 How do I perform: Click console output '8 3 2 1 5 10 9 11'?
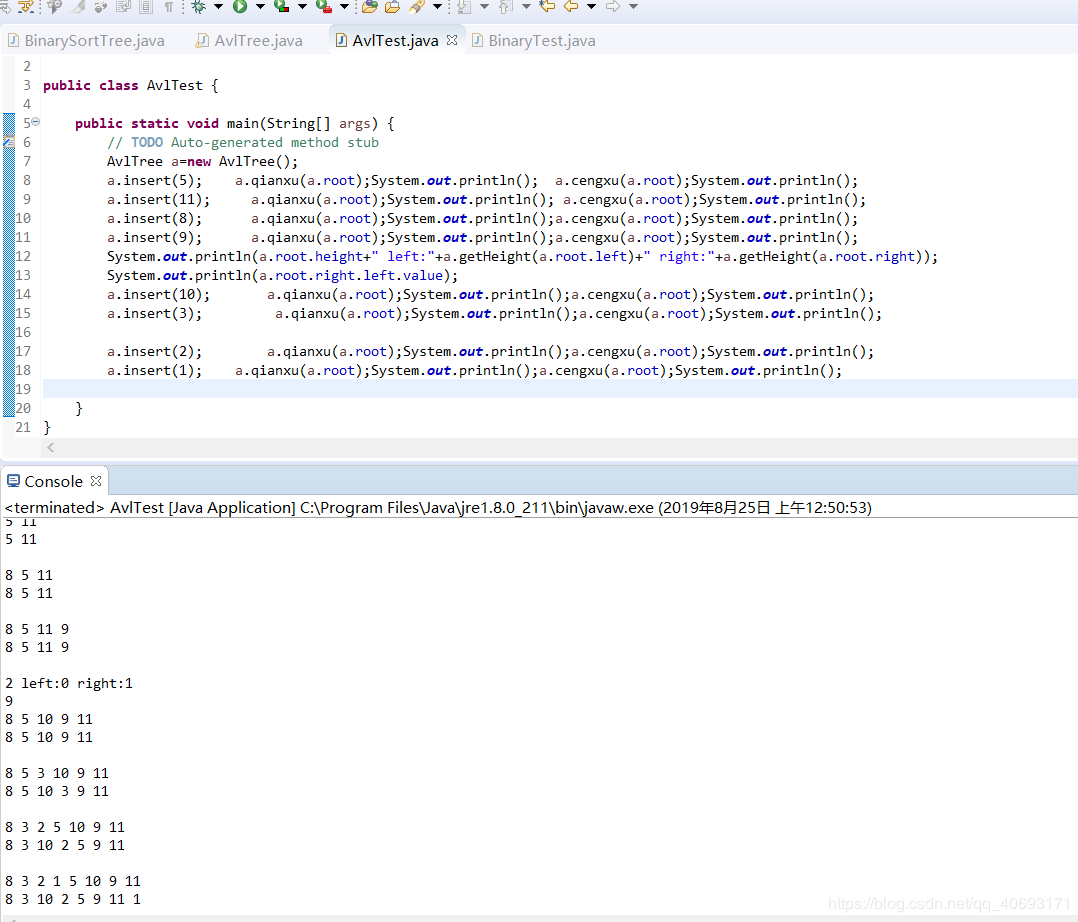pyautogui.click(x=73, y=881)
